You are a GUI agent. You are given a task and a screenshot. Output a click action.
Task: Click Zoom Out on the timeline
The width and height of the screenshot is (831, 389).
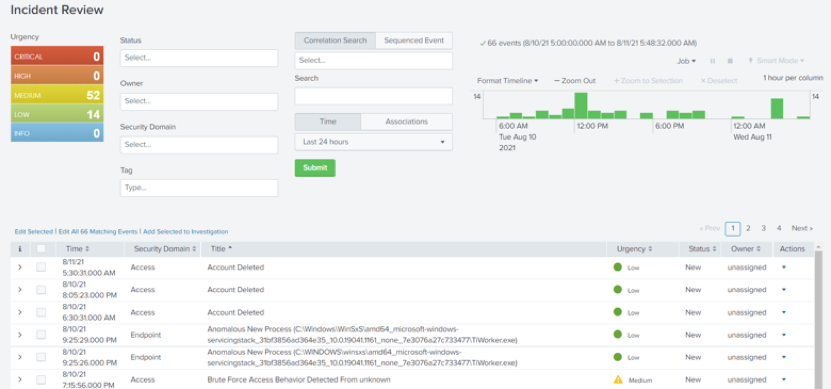point(574,81)
